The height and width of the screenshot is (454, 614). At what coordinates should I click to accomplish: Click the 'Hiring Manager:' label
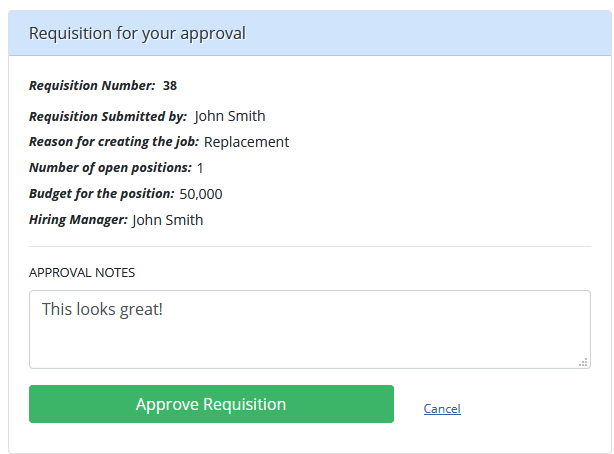tap(78, 220)
